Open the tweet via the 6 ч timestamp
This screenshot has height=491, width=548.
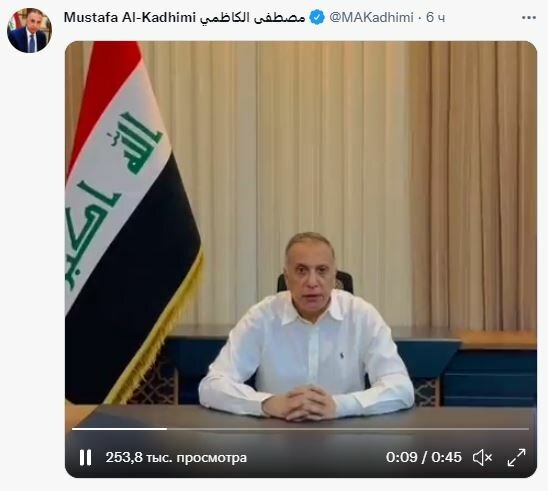tap(435, 17)
